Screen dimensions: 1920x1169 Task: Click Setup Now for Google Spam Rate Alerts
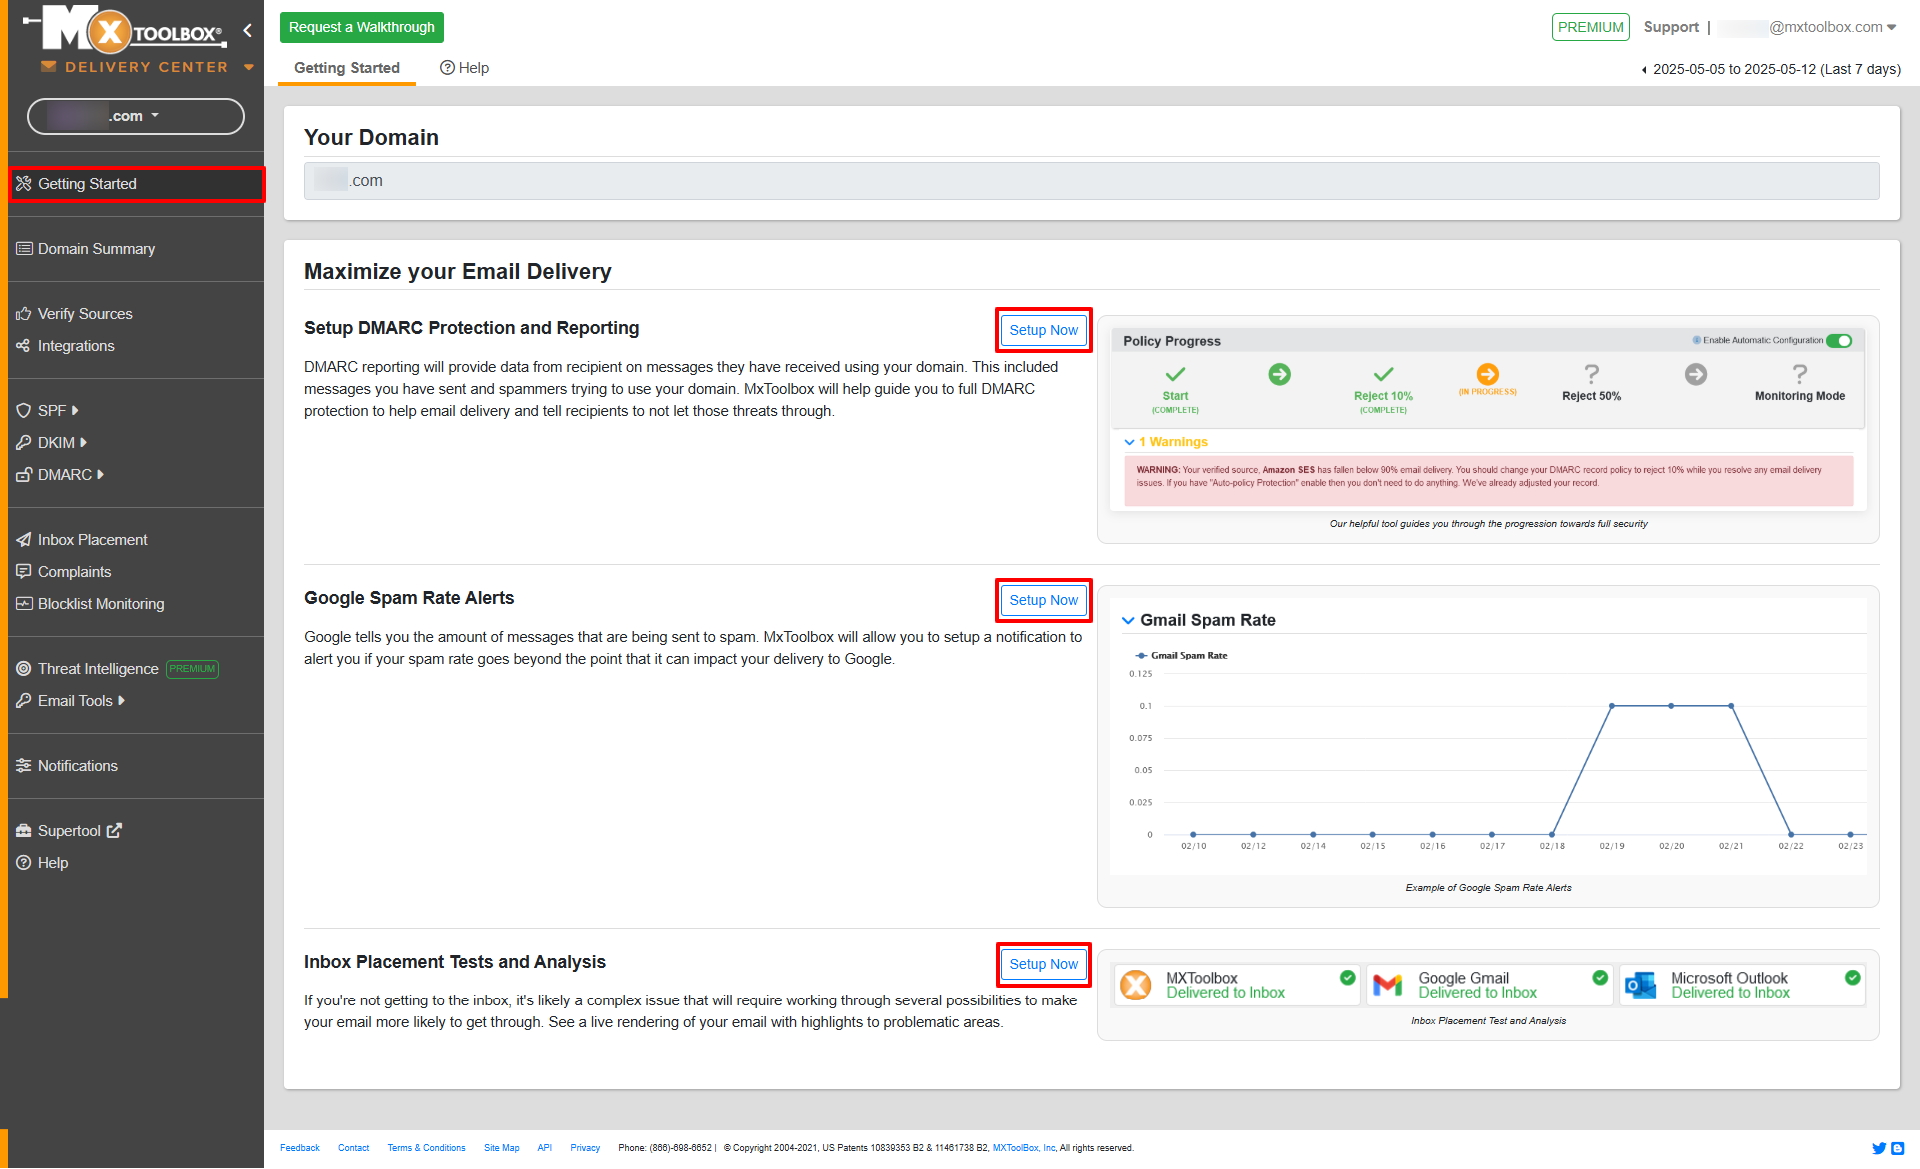click(1043, 600)
